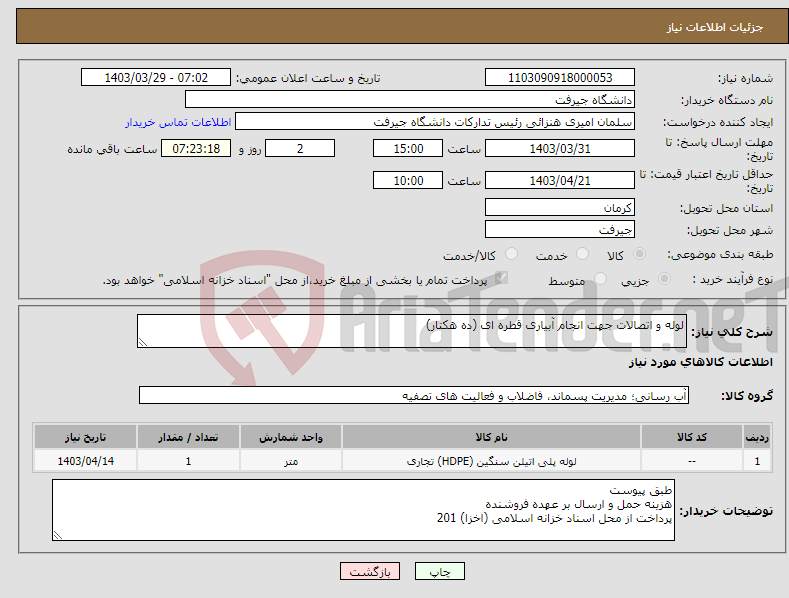
Task: Click the تاریخ نیاز column header
Action: click(x=86, y=436)
